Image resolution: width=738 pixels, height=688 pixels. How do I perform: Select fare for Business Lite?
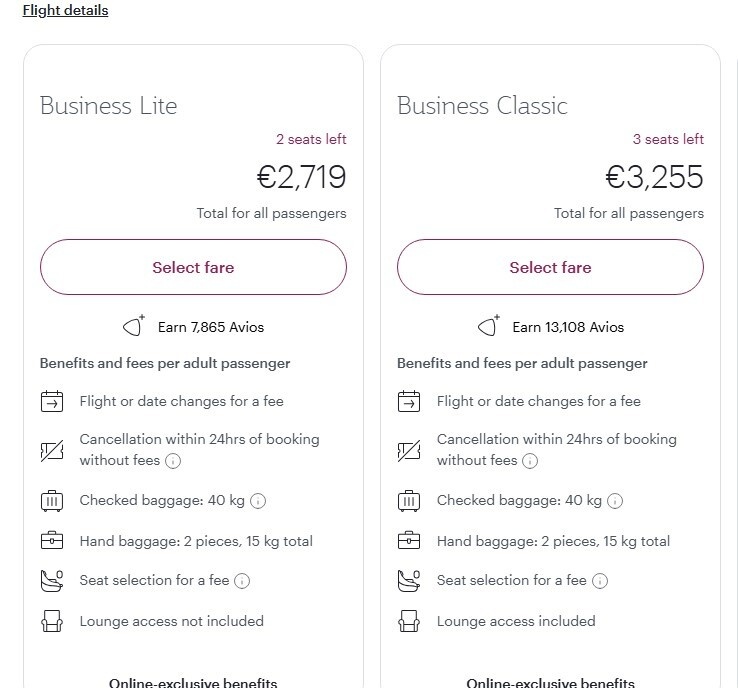193,267
